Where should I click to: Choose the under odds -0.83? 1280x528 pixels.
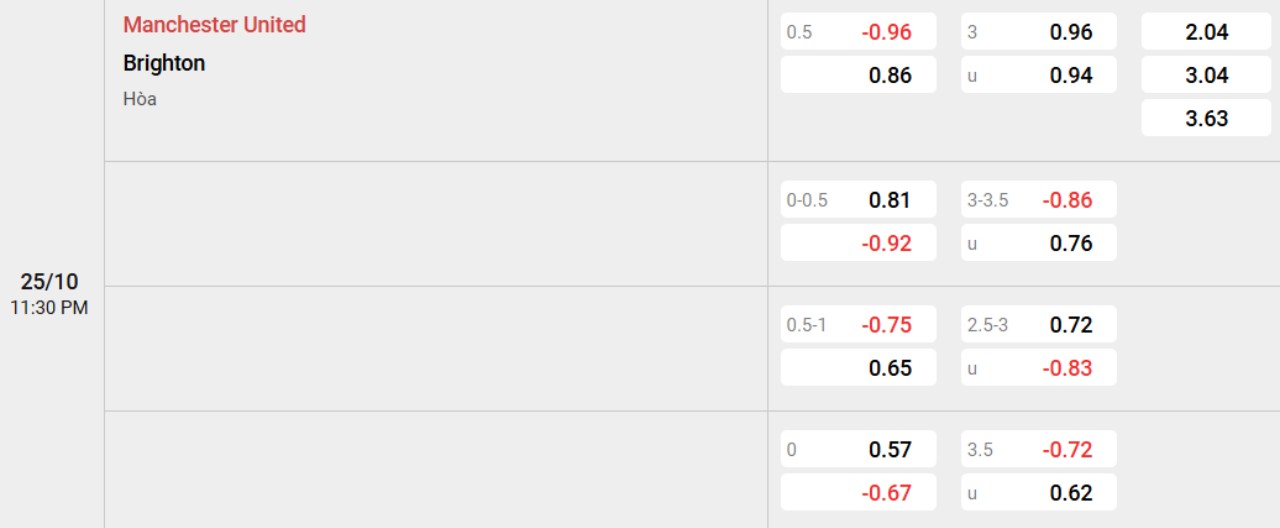[1038, 368]
